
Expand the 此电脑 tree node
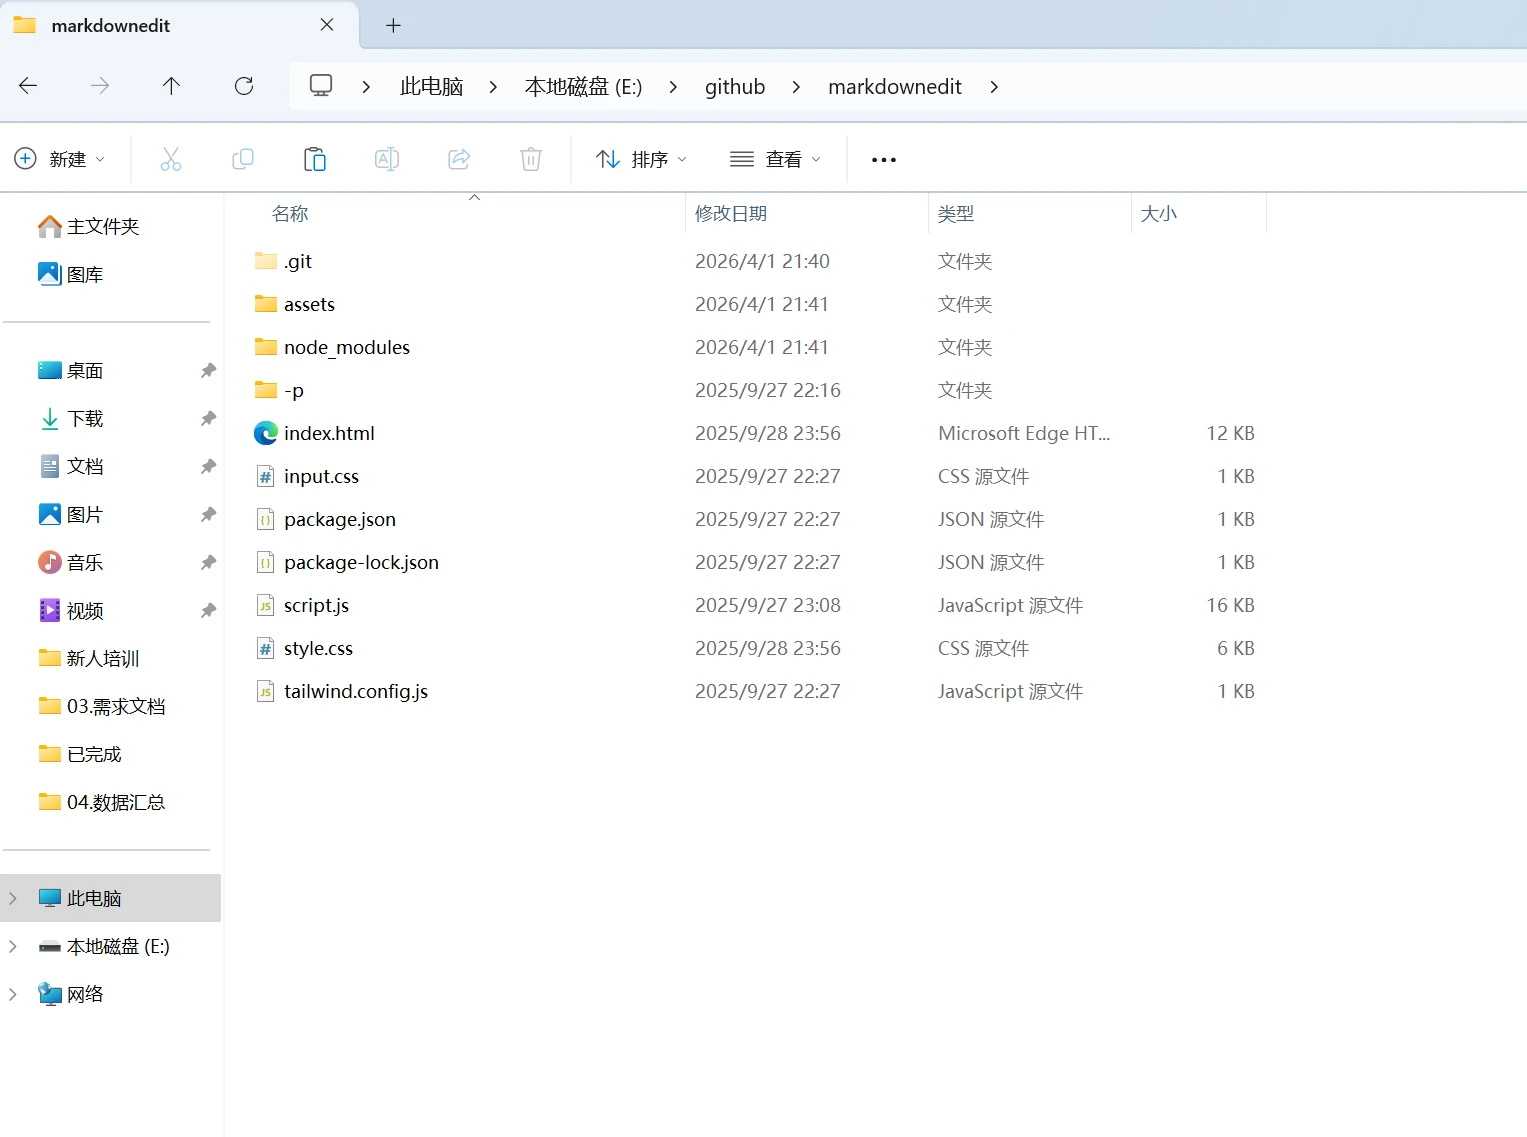point(13,898)
